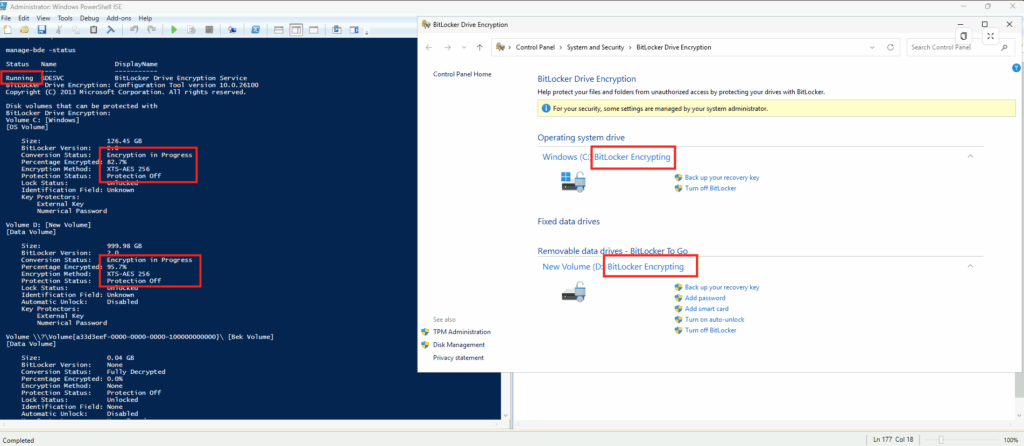Open the address bar history dropdown
Screen dimensions: 1024x446
click(x=872, y=47)
